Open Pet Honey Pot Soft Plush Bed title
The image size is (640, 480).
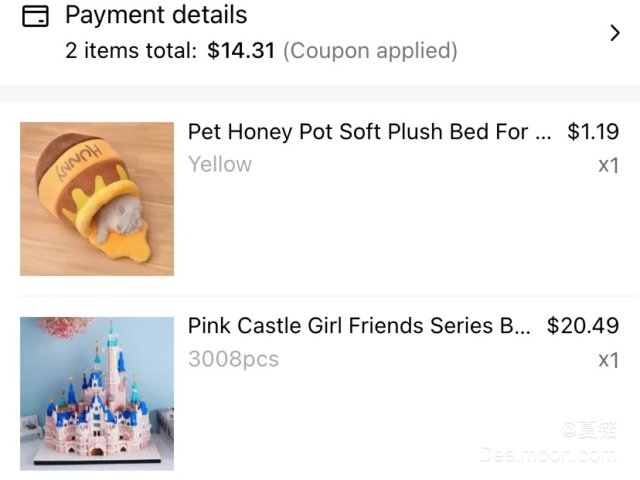[369, 132]
